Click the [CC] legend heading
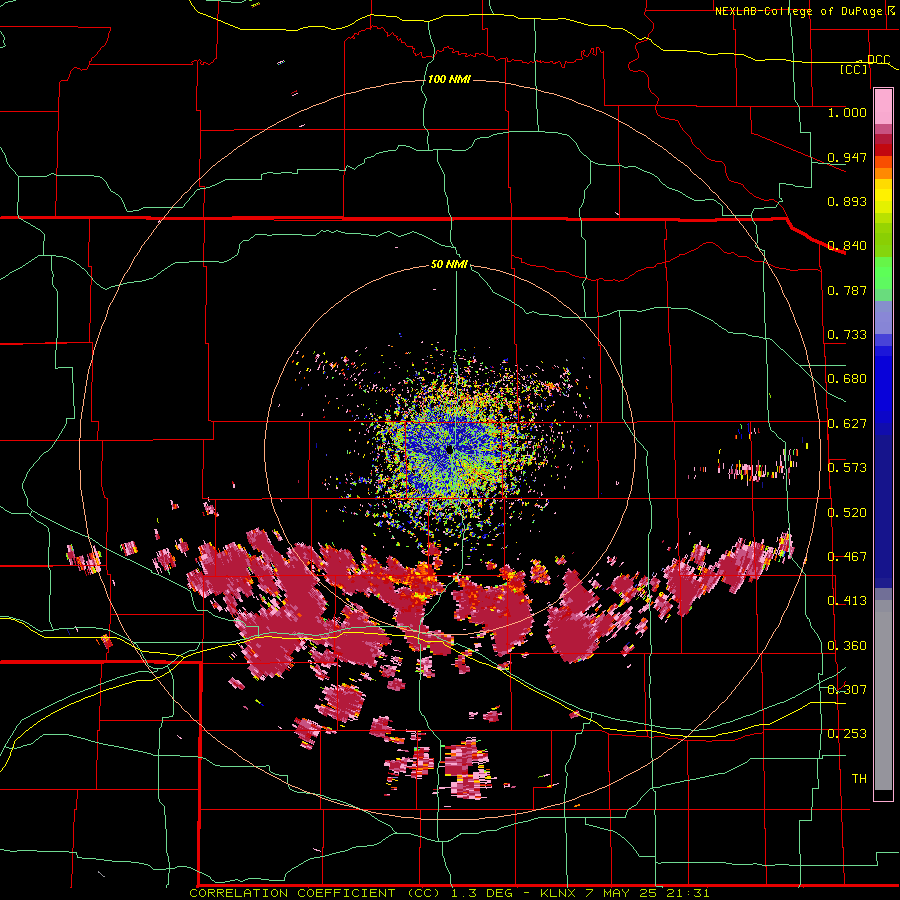 (x=853, y=69)
